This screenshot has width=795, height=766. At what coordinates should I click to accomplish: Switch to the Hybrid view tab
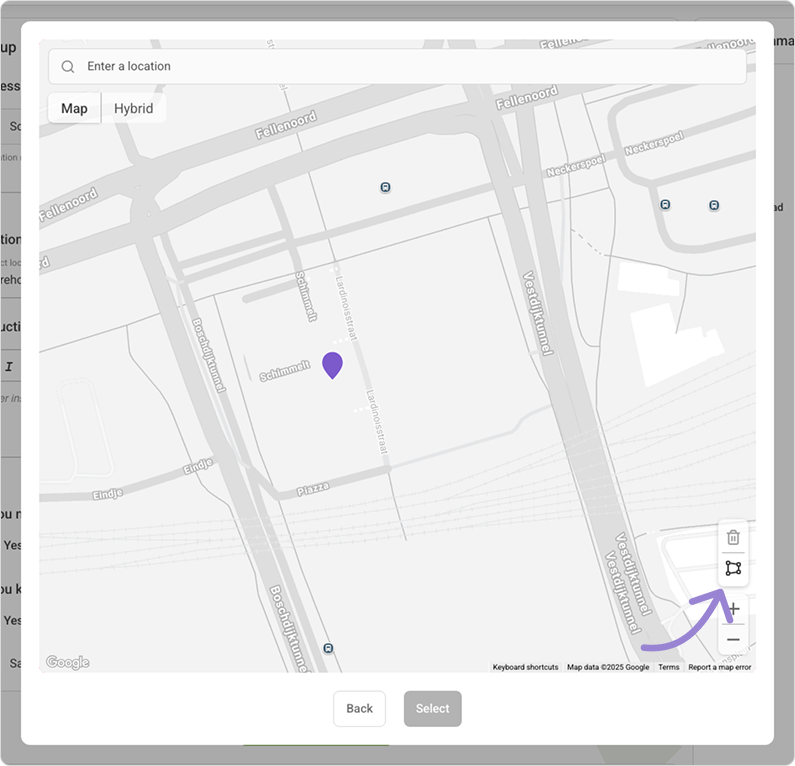(x=133, y=108)
